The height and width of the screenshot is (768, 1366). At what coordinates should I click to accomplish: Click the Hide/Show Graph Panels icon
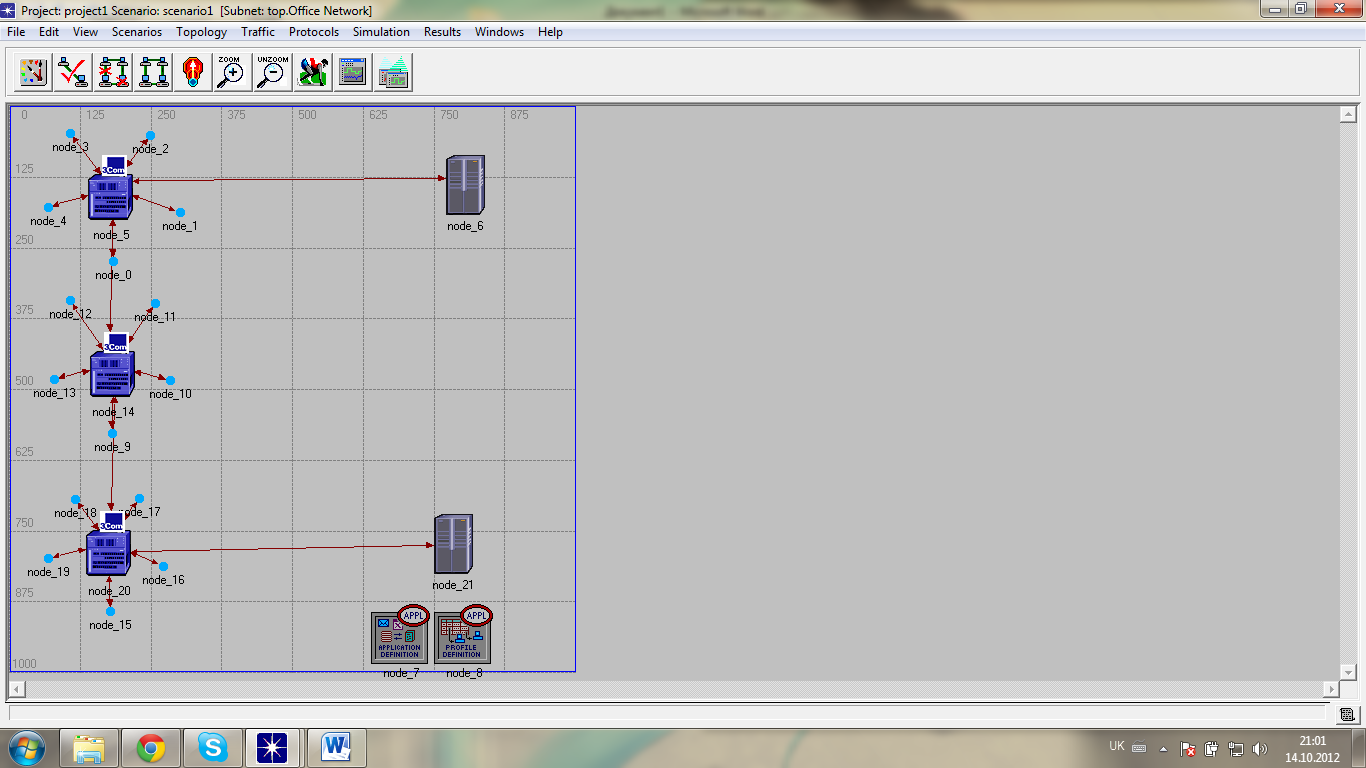coord(394,72)
